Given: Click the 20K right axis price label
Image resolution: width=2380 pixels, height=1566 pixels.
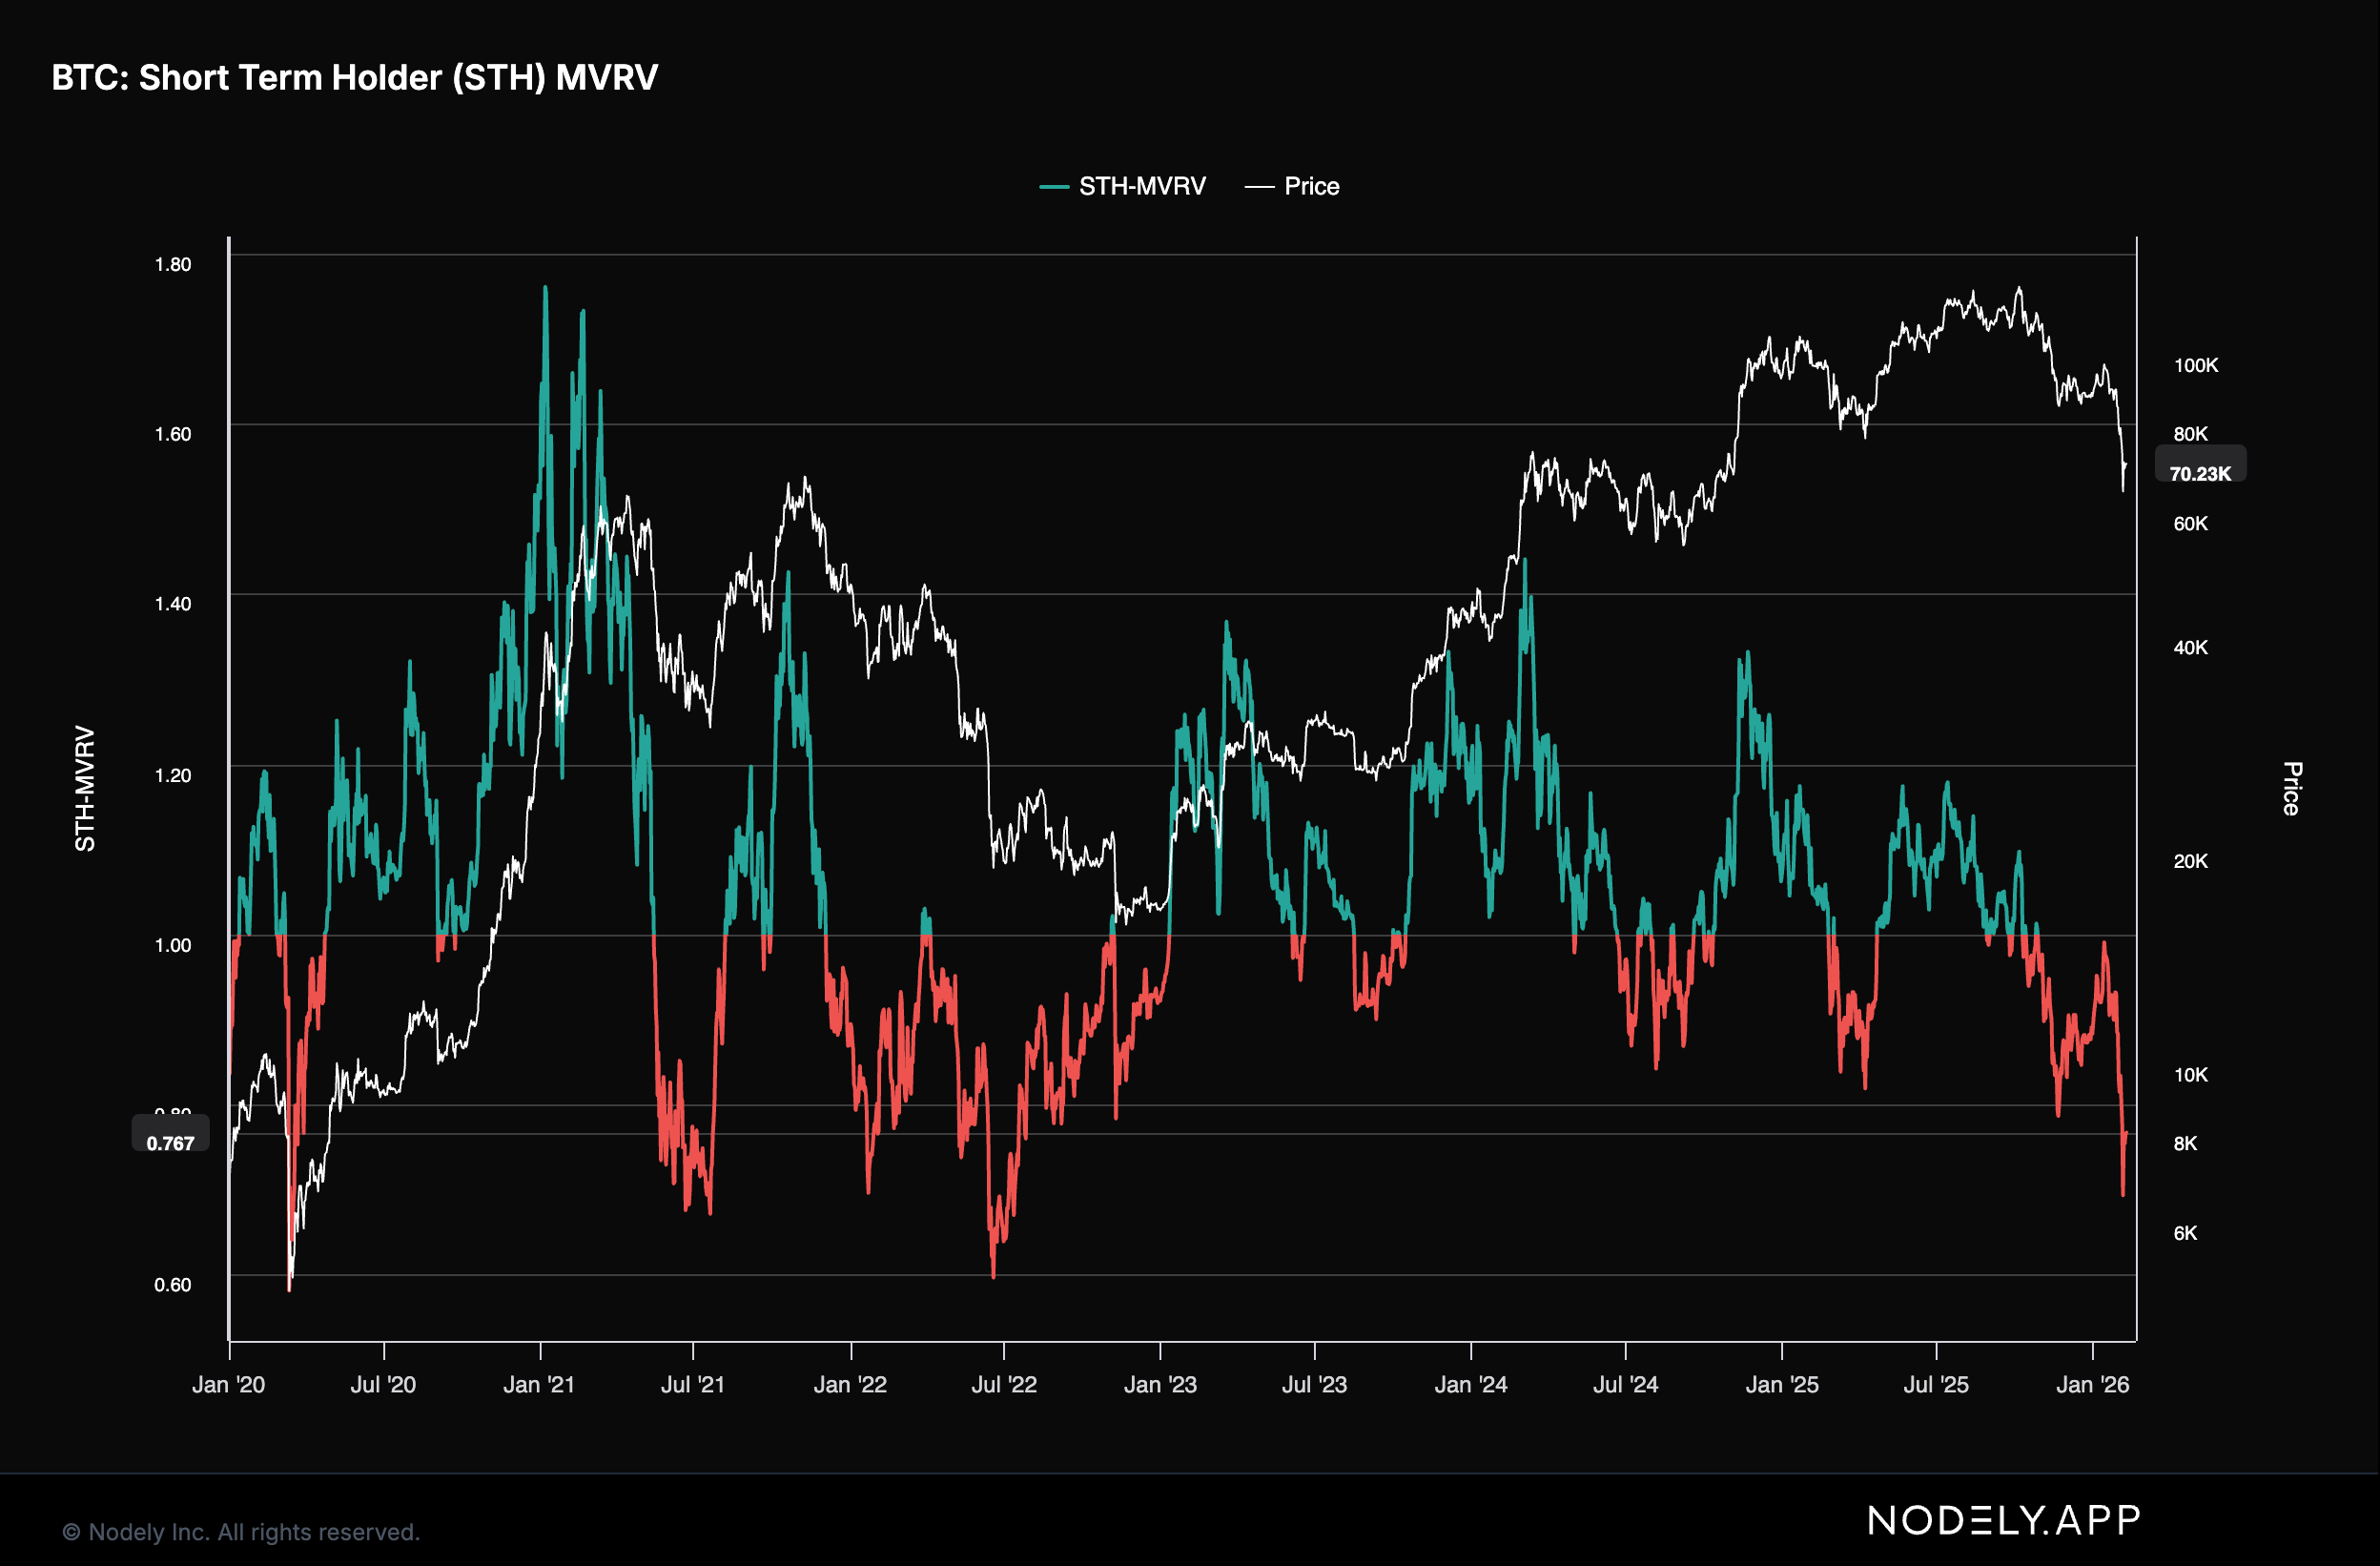Looking at the screenshot, I should (x=2190, y=861).
